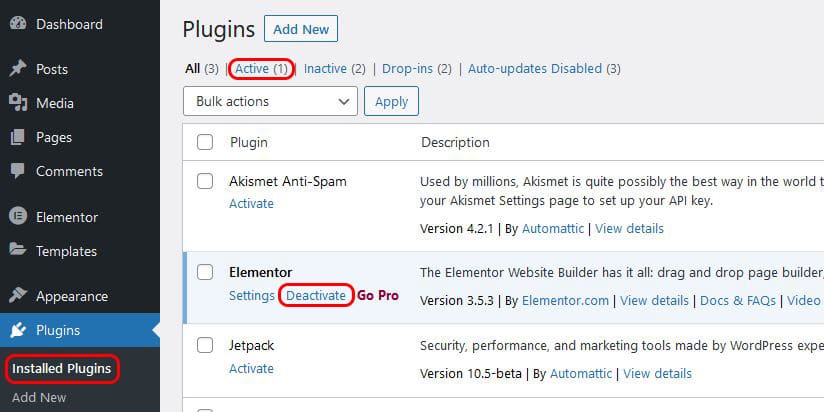Click the Version 10.5-beta text
Image resolution: width=824 pixels, height=412 pixels.
click(471, 374)
